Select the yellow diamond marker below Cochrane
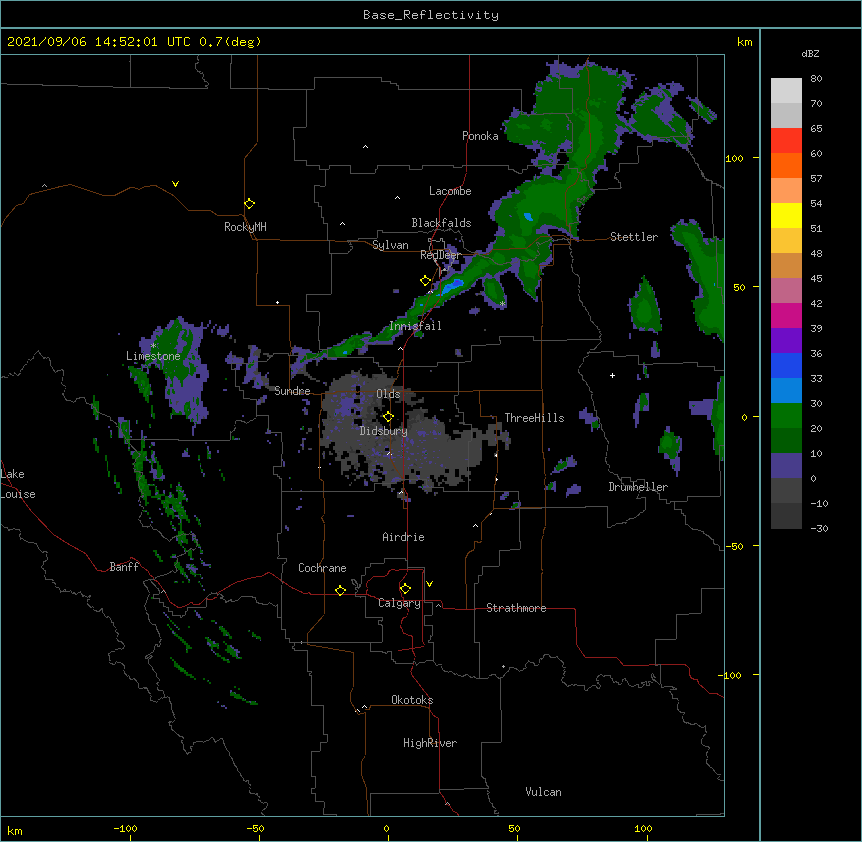This screenshot has width=862, height=842. tap(340, 590)
